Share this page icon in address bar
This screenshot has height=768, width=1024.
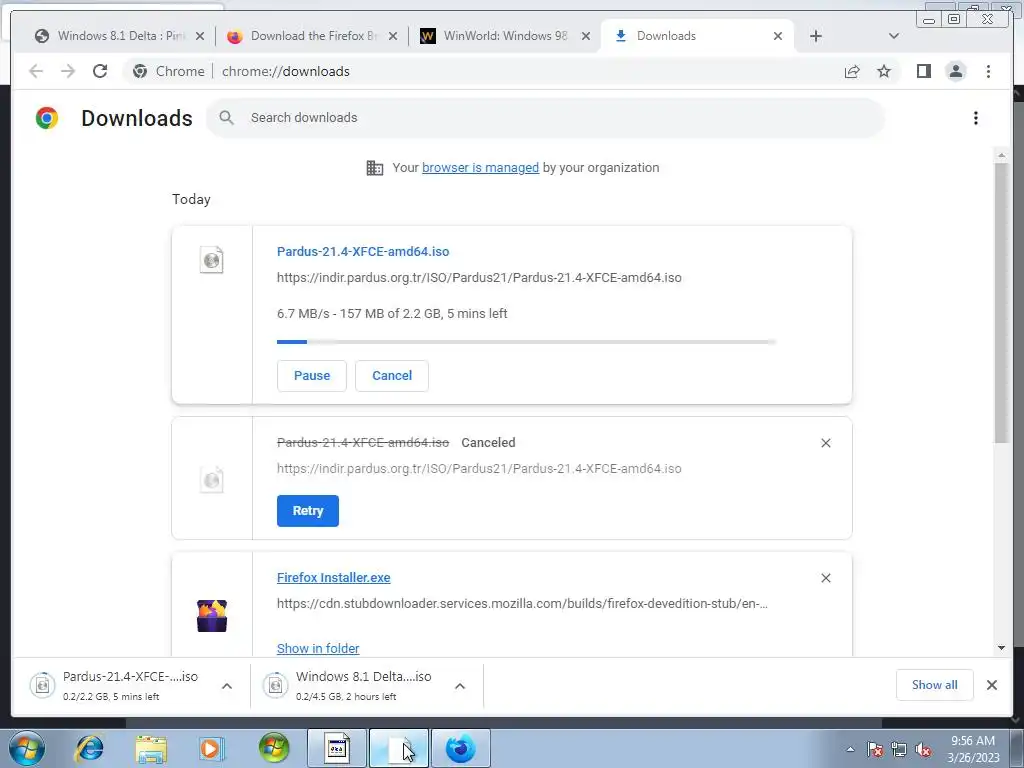click(x=852, y=71)
